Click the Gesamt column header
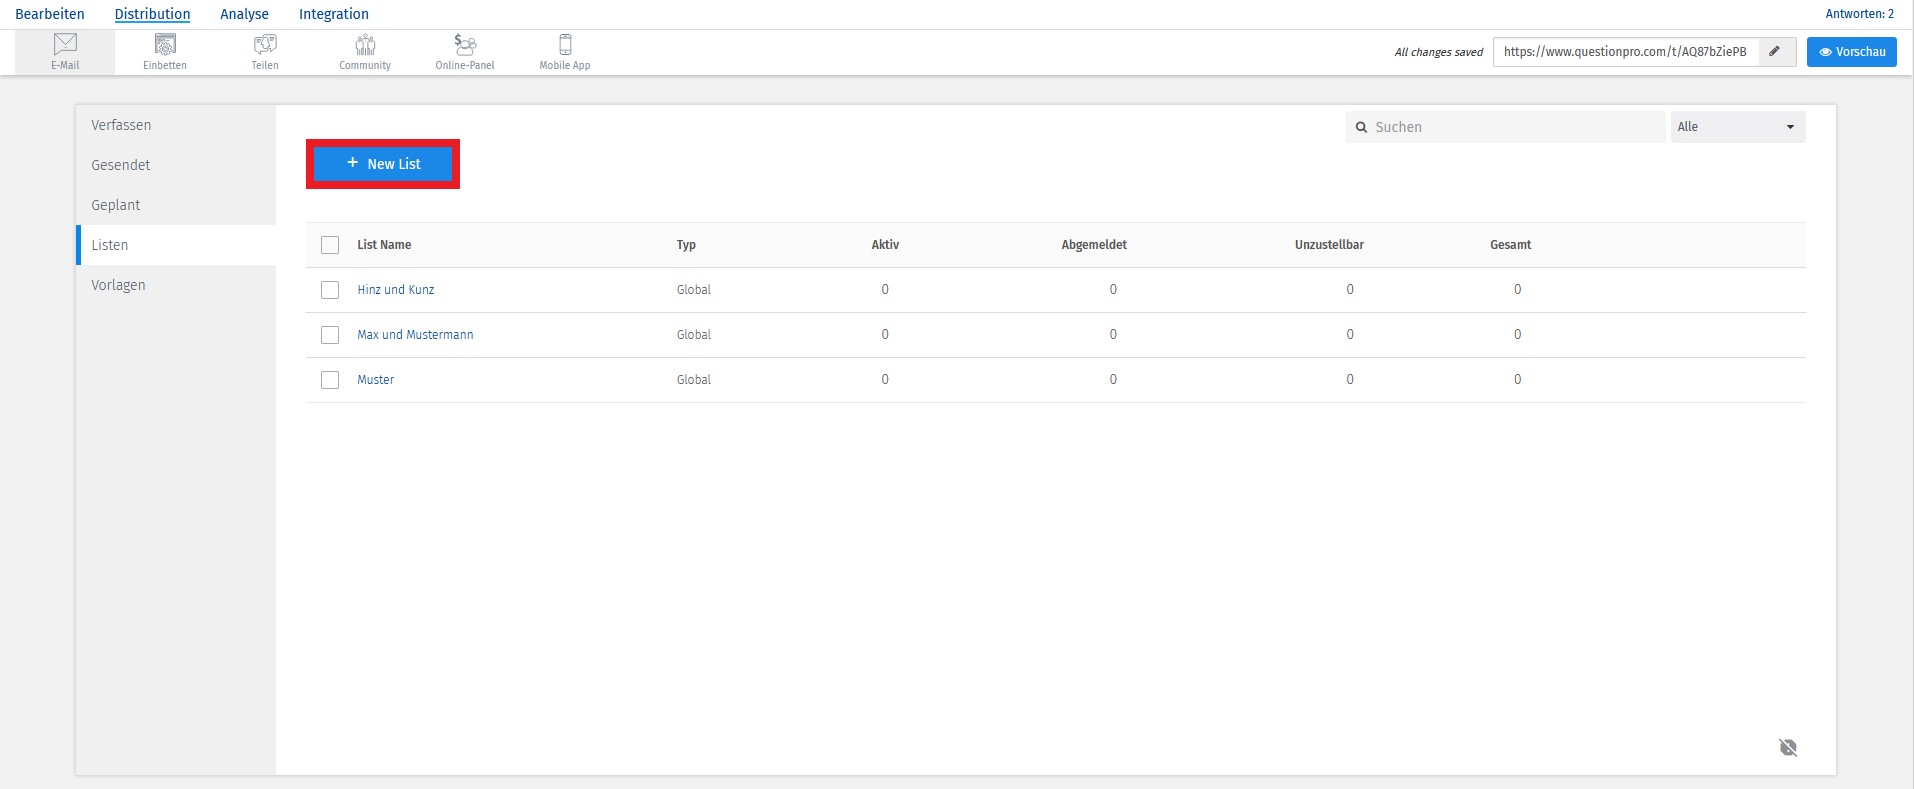Image resolution: width=1914 pixels, height=789 pixels. (x=1510, y=245)
